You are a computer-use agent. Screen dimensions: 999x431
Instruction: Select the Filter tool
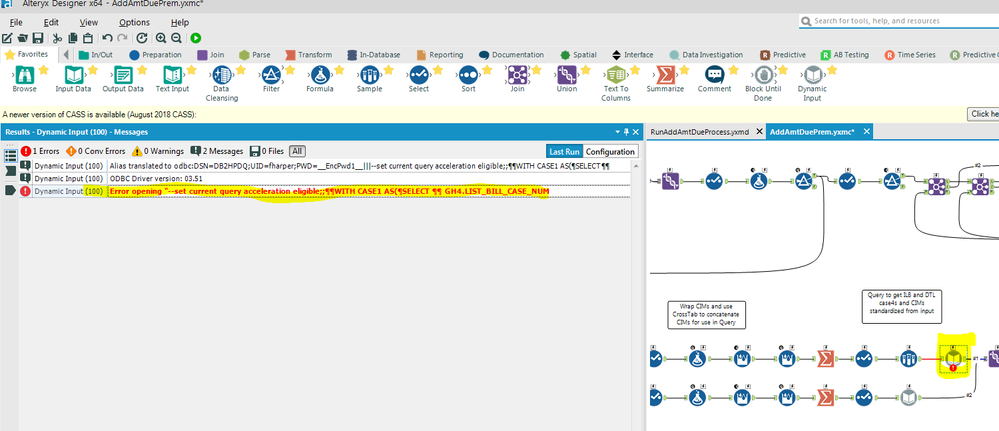(x=271, y=79)
